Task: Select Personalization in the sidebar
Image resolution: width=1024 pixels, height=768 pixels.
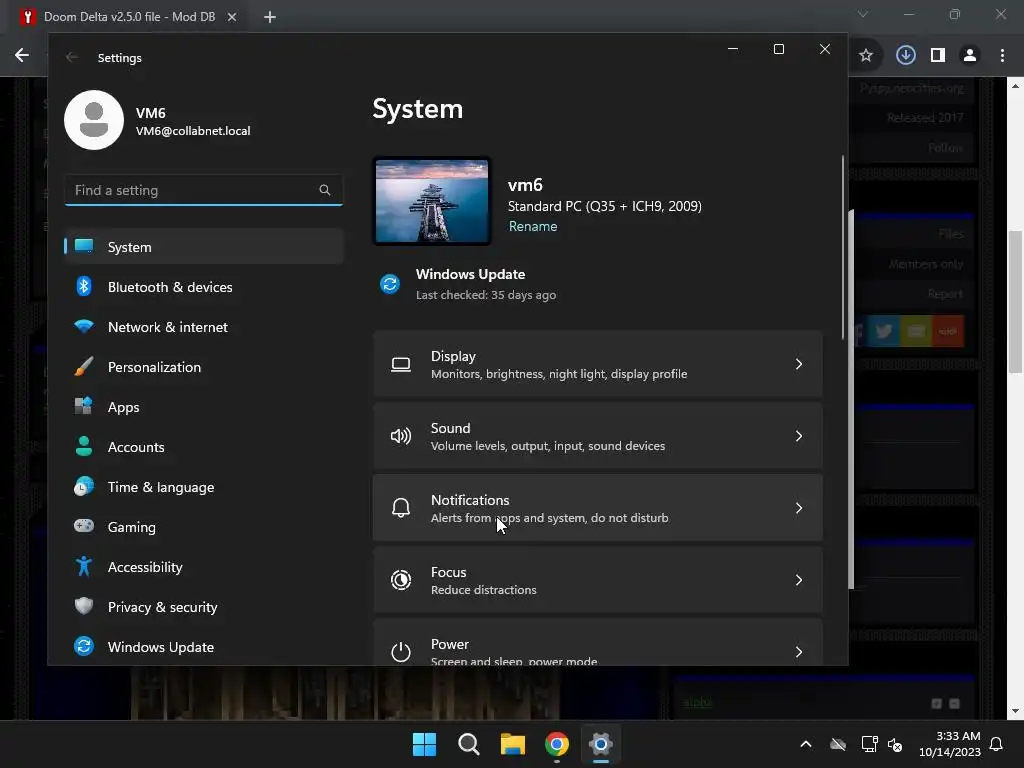Action: point(204,367)
